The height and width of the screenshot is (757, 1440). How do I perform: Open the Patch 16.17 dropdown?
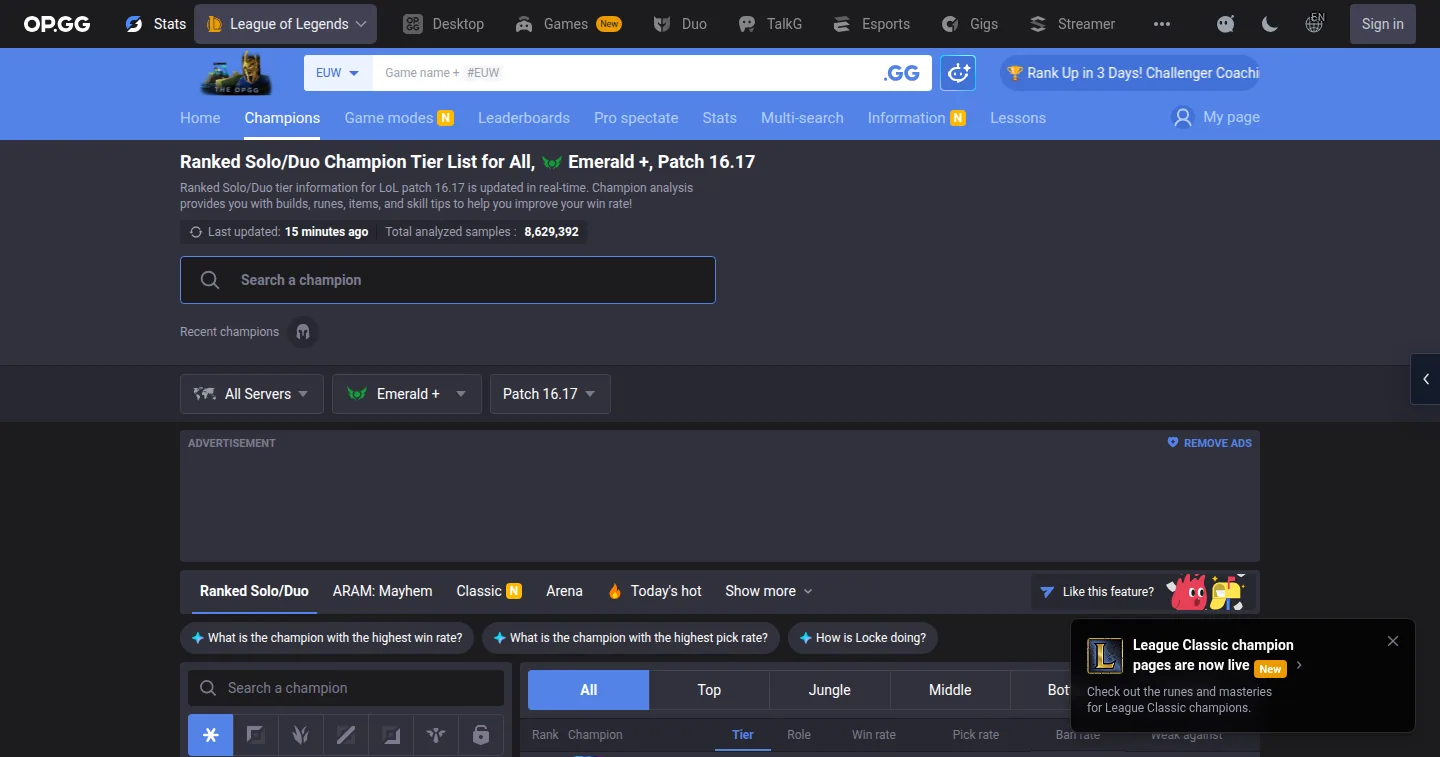point(550,394)
